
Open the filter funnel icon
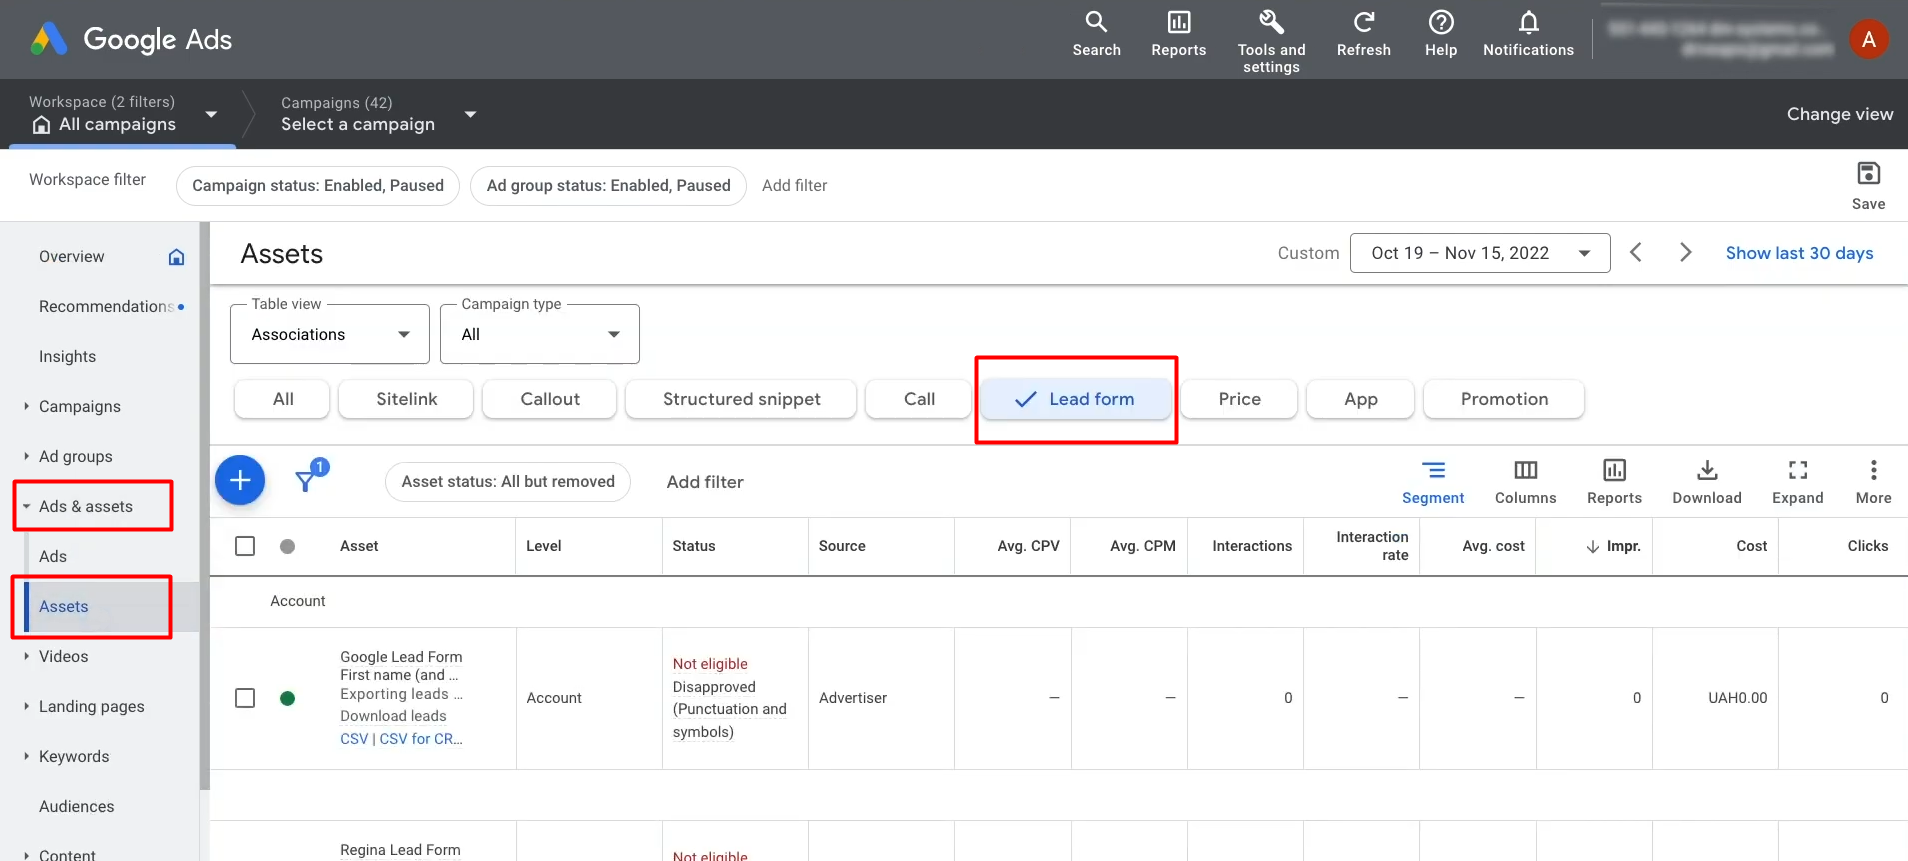(307, 481)
